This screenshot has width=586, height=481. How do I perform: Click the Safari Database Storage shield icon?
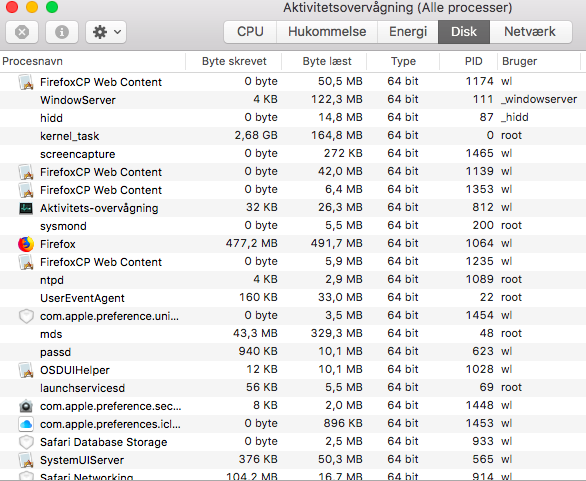pyautogui.click(x=26, y=442)
